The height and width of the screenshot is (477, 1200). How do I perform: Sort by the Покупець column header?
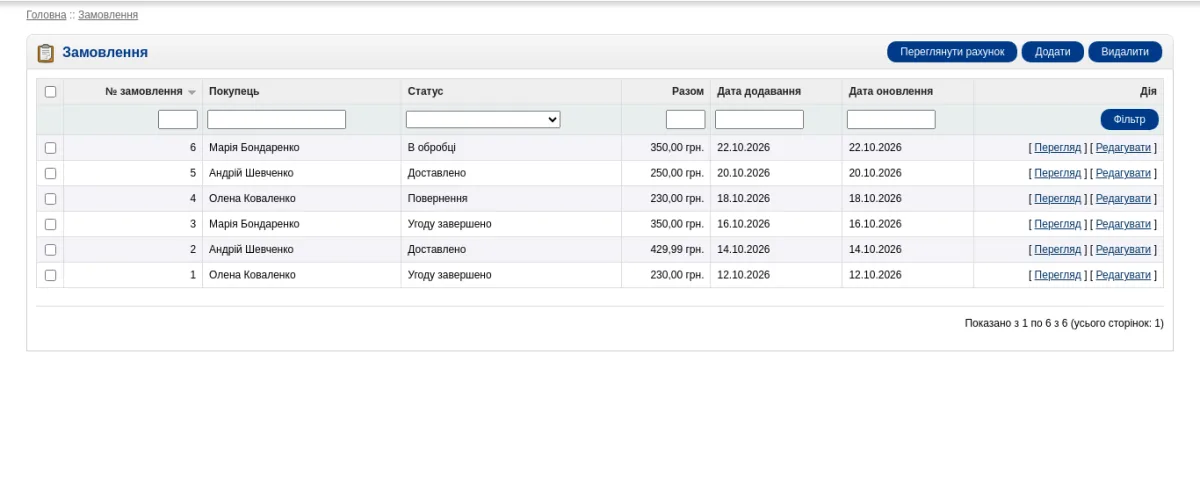click(234, 91)
